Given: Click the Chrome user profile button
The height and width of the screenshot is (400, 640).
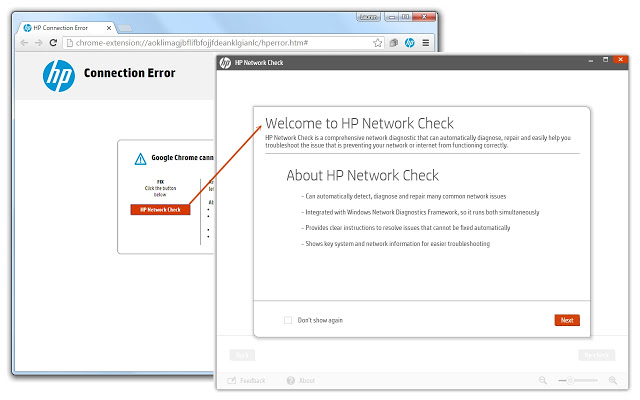Looking at the screenshot, I should coord(369,17).
